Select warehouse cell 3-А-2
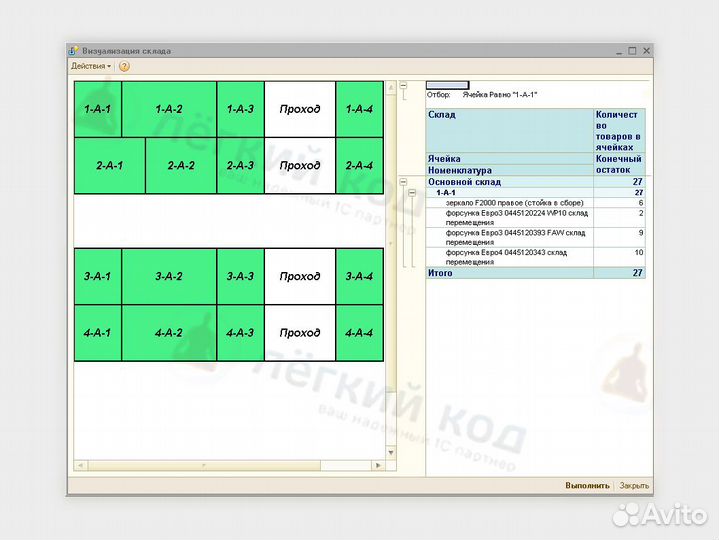The image size is (719, 540). coord(168,276)
